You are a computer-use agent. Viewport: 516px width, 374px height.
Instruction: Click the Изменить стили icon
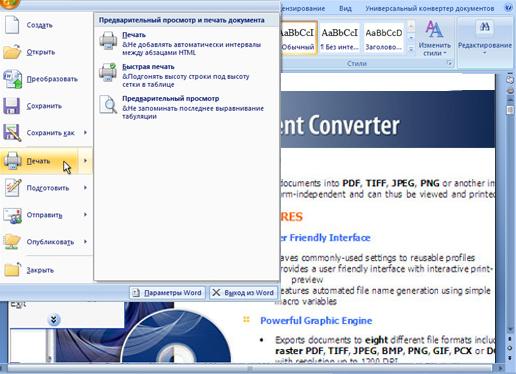click(434, 29)
